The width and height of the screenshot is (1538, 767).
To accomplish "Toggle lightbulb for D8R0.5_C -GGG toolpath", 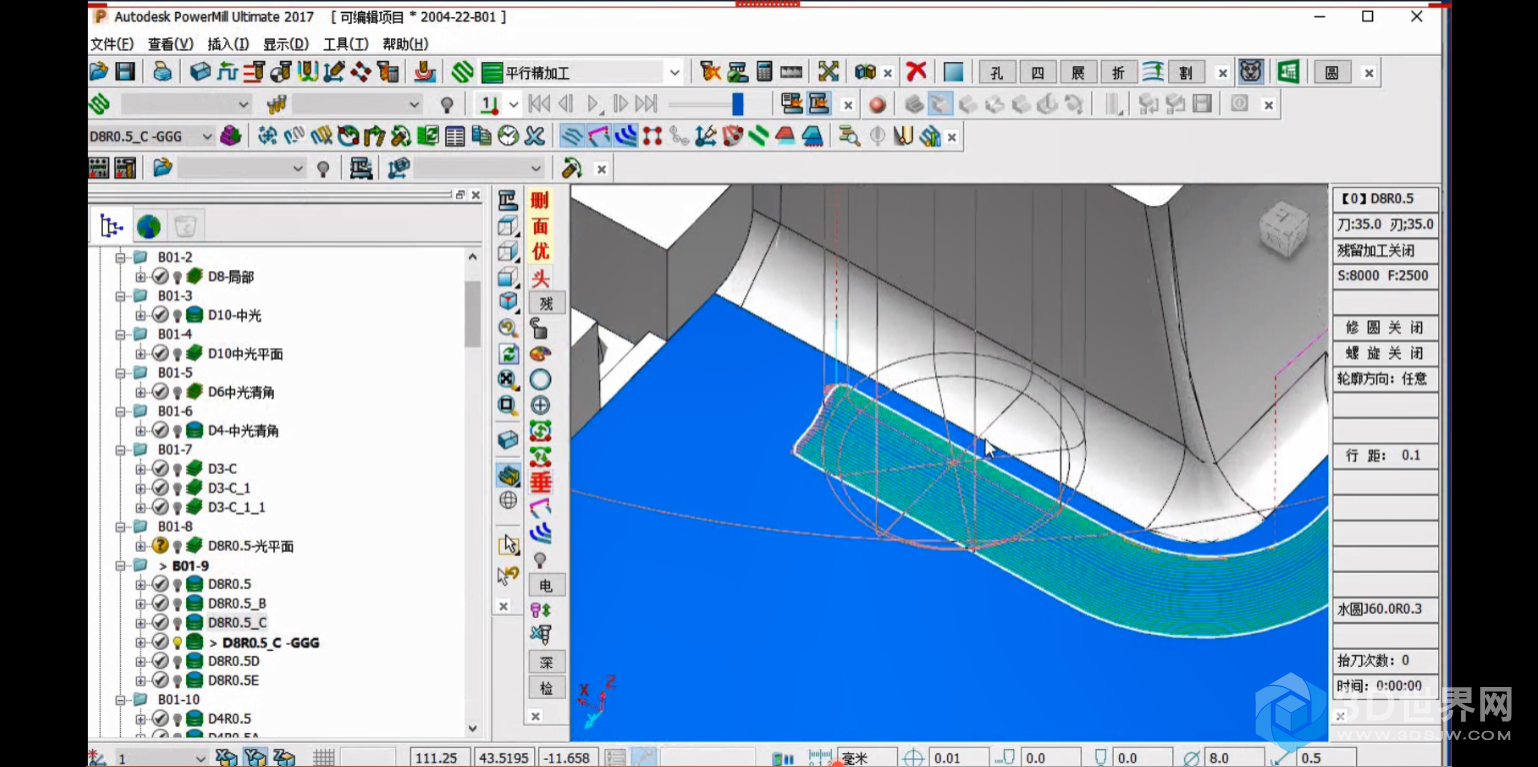I will coord(177,642).
